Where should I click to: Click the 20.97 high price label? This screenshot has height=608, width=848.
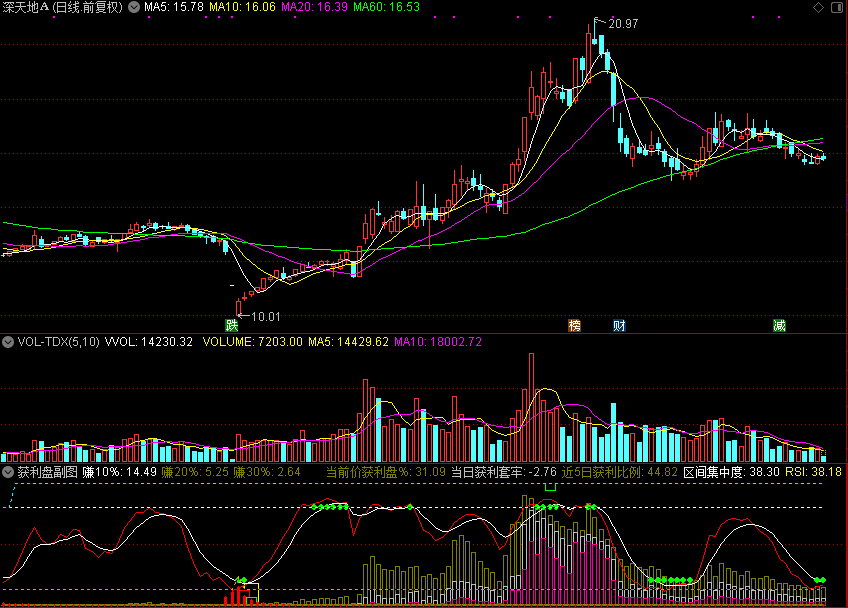pos(623,24)
